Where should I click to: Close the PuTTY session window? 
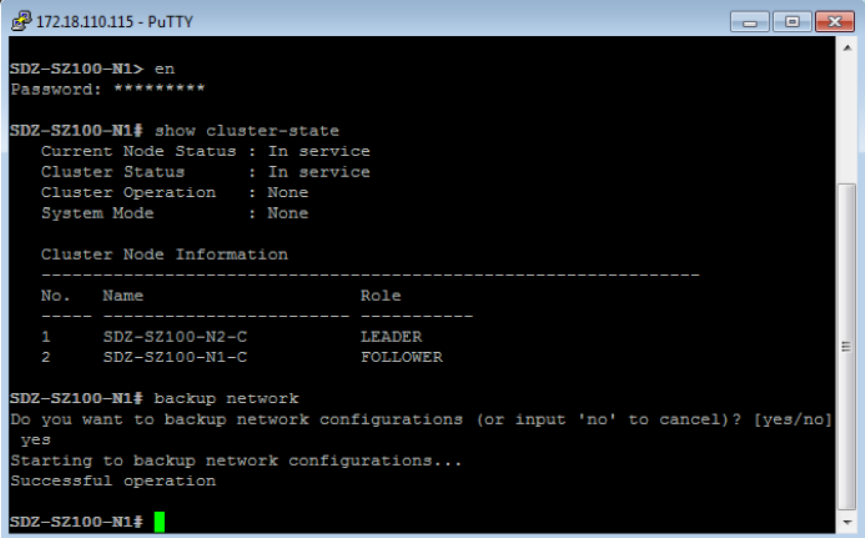click(834, 21)
